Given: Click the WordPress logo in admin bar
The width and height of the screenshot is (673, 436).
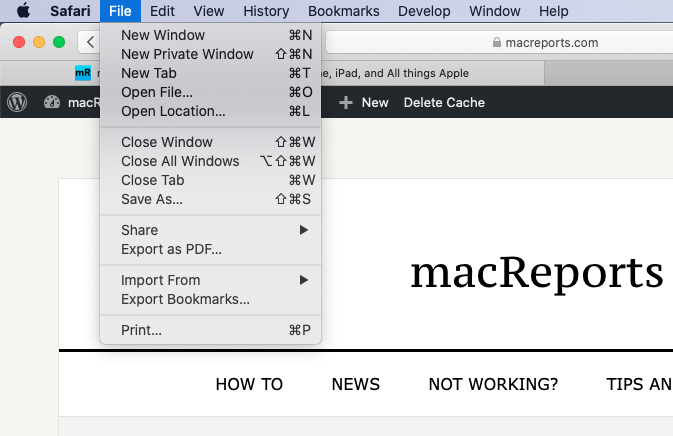Looking at the screenshot, I should point(17,102).
